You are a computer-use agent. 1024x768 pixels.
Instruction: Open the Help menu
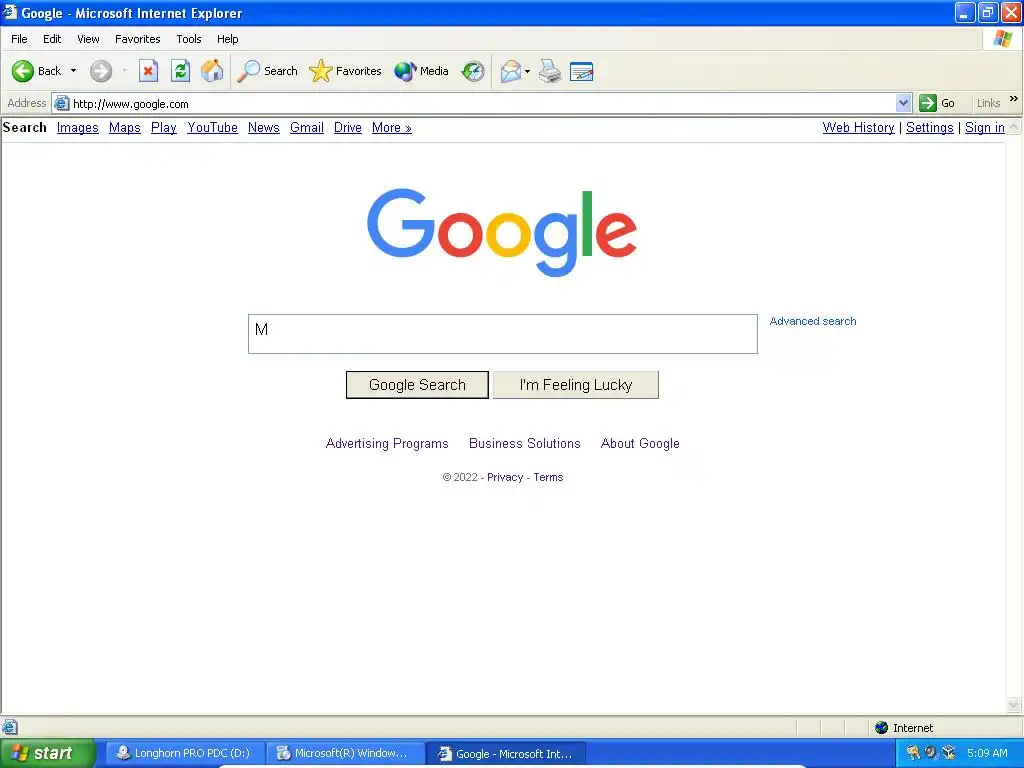(x=228, y=39)
